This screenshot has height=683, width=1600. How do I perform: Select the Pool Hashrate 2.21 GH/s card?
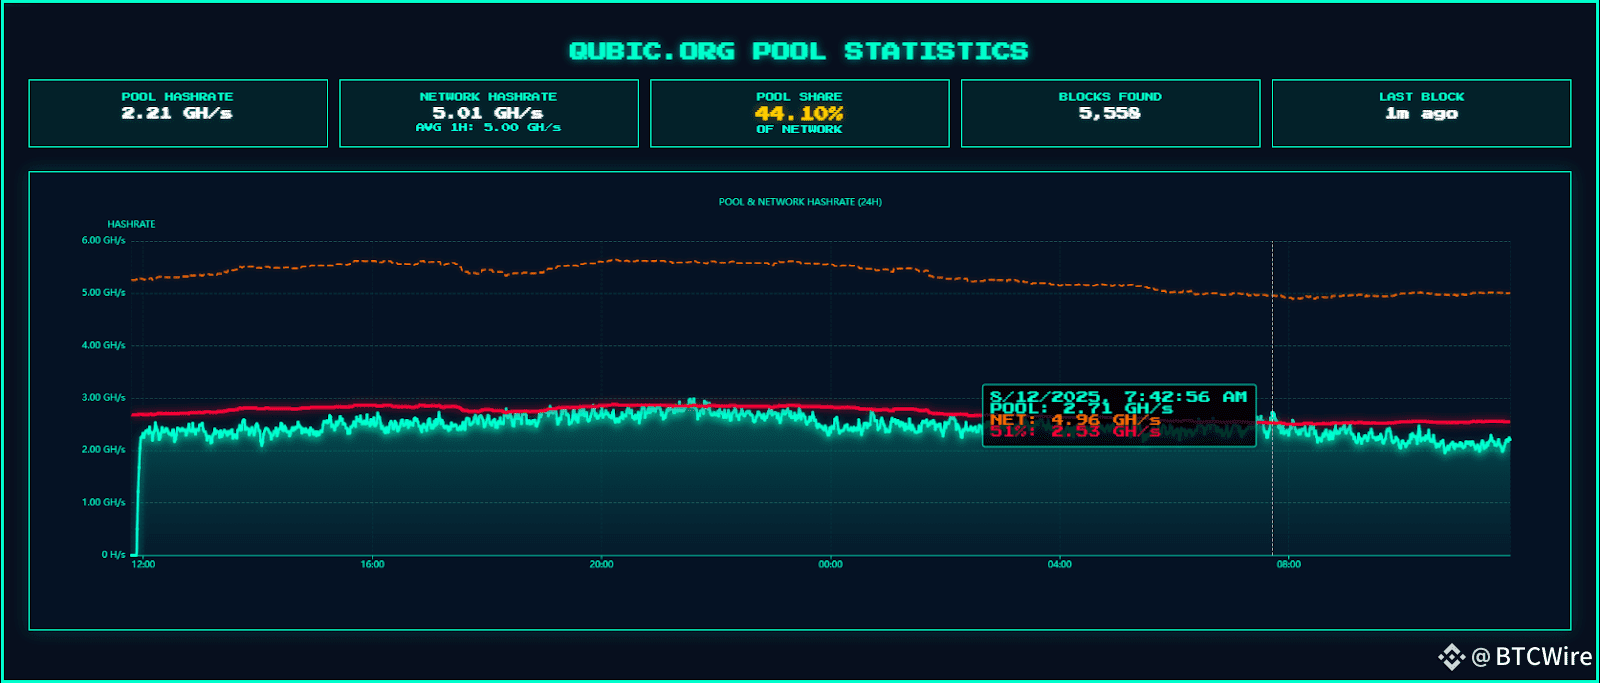click(178, 113)
